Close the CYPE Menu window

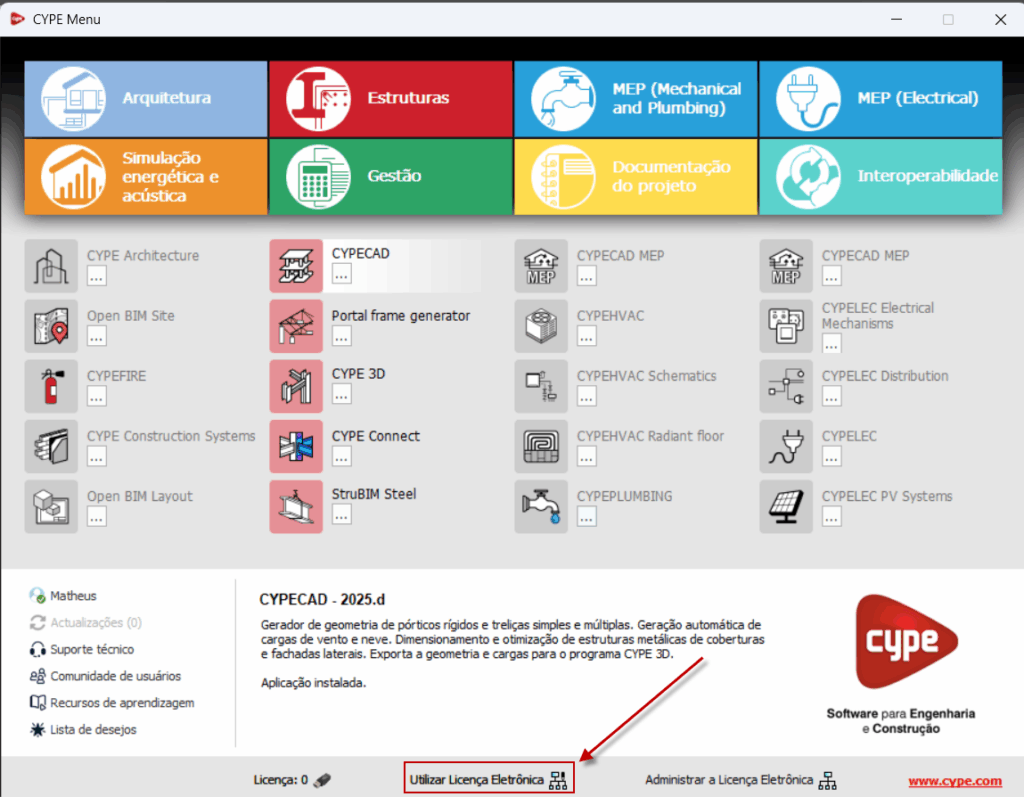click(1000, 20)
